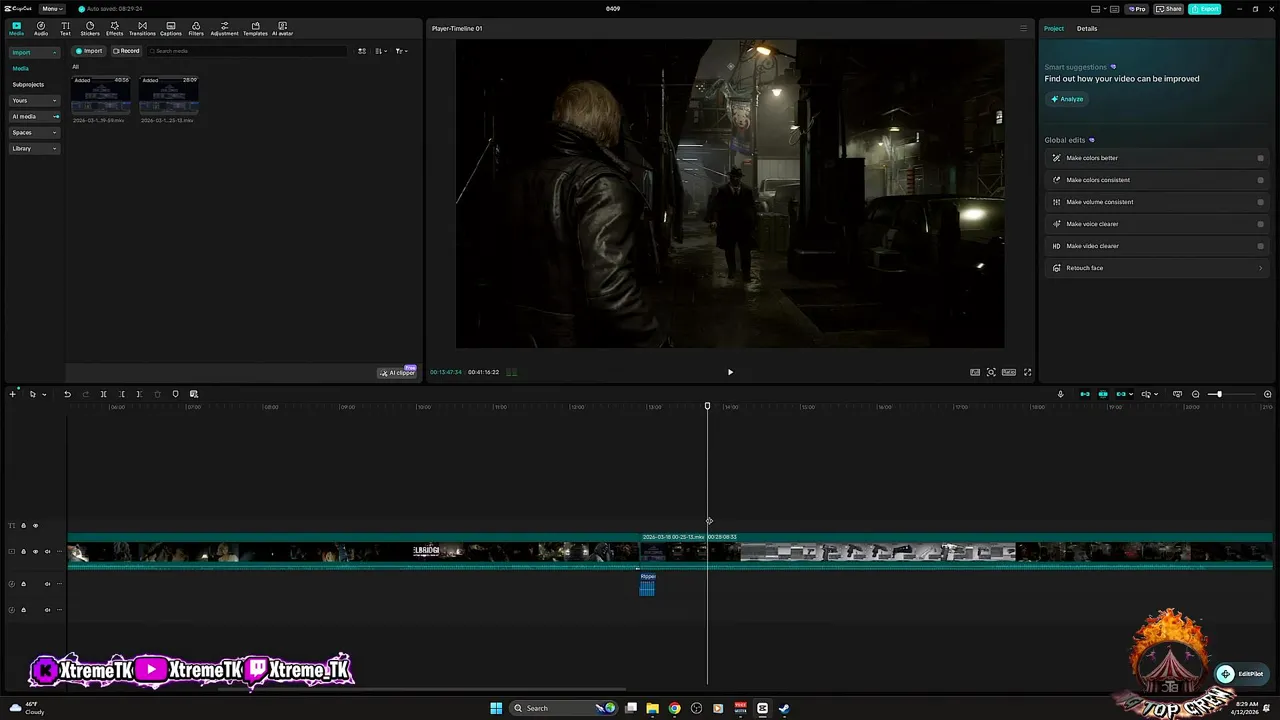Screen dimensions: 1280x720
Task: Open the media sort dropdown
Action: 381,51
